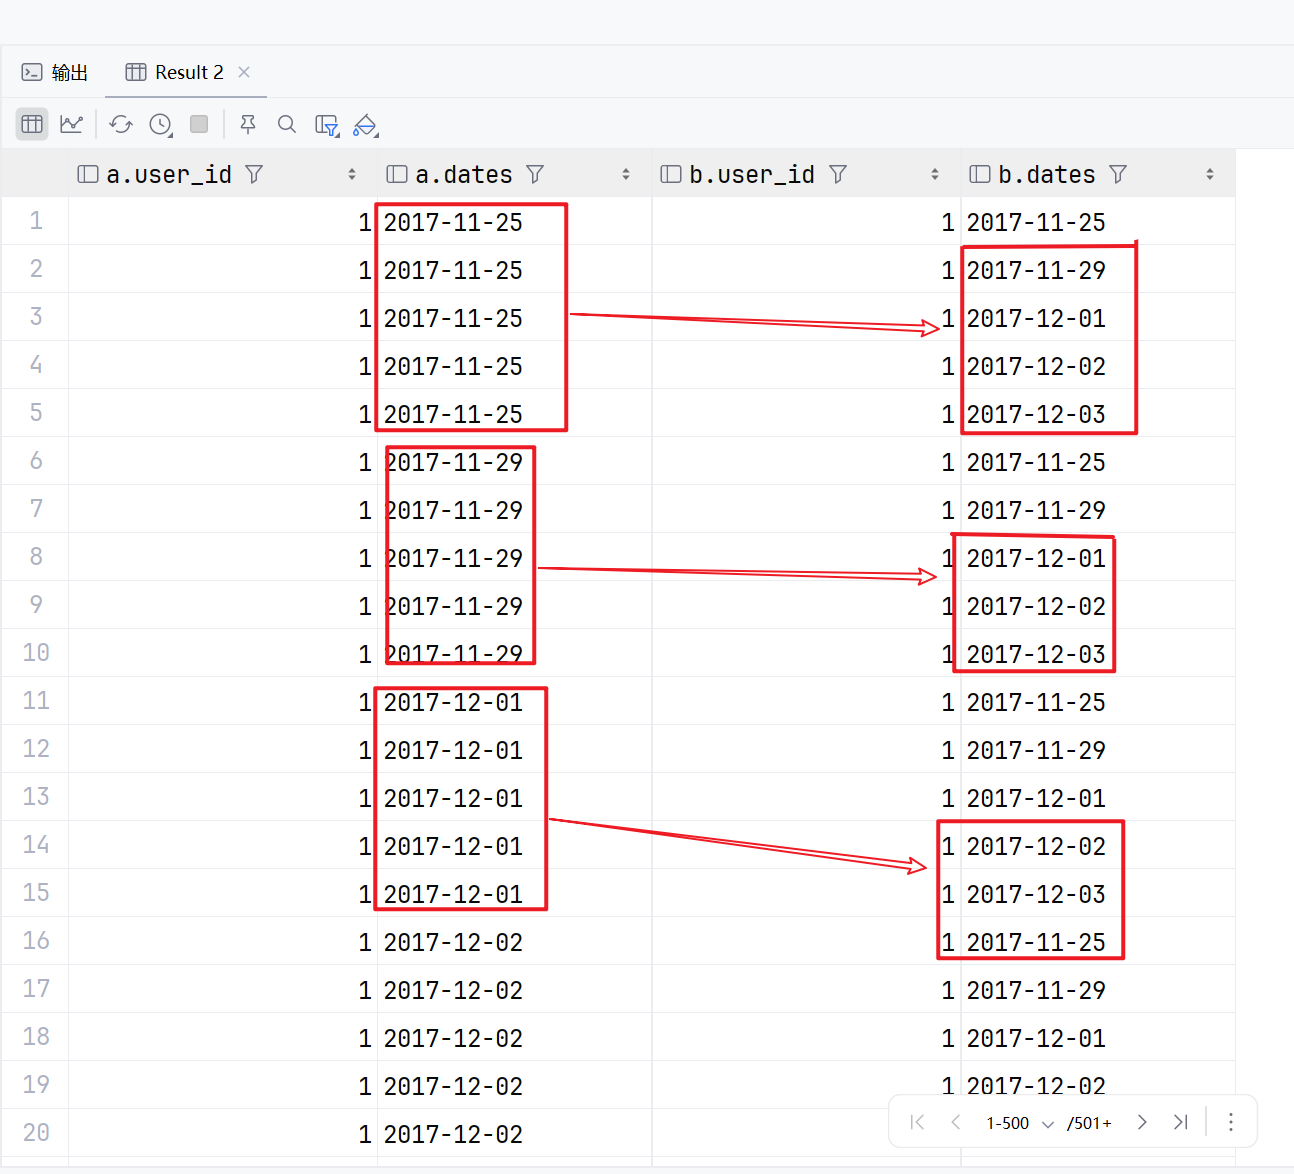Screen dimensions: 1294x1174
Task: Open the paint bucket coloring options
Action: pos(365,125)
